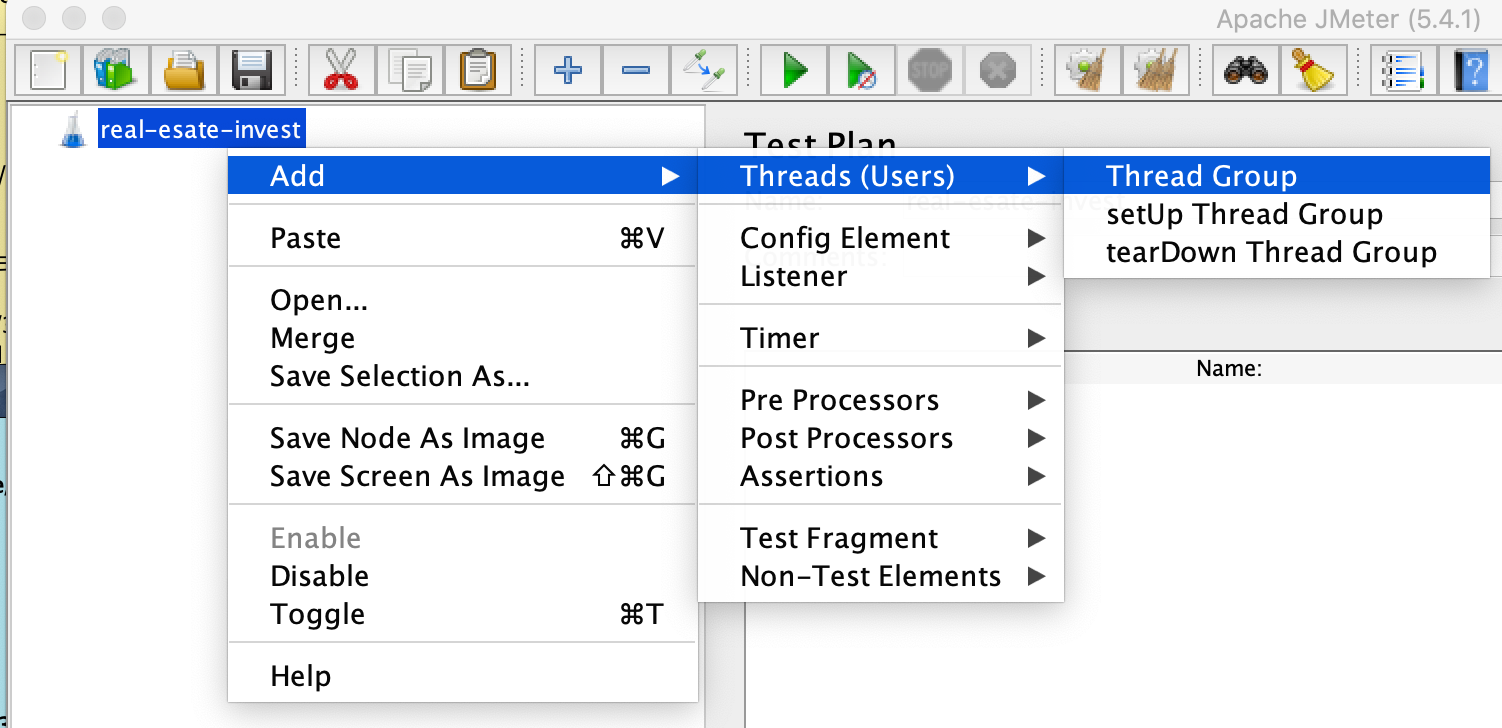Expand the Assertions submenu
The height and width of the screenshot is (728, 1502).
(881, 476)
